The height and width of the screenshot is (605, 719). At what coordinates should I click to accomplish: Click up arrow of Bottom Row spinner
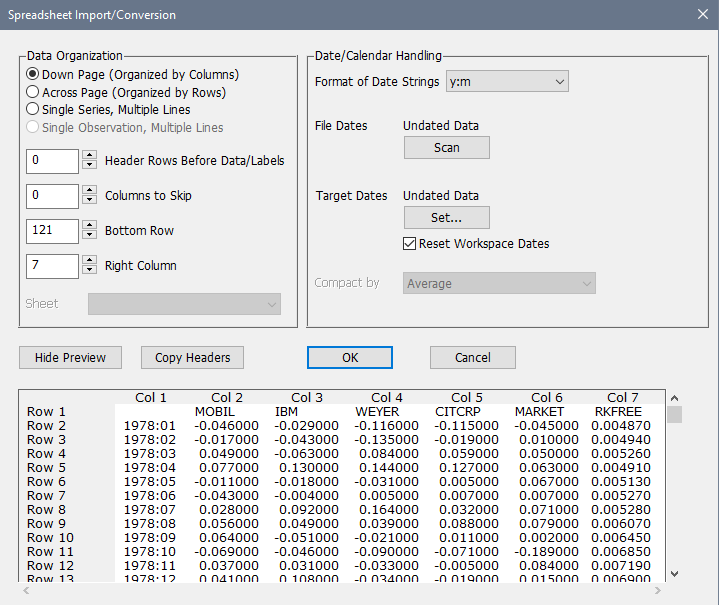click(90, 226)
